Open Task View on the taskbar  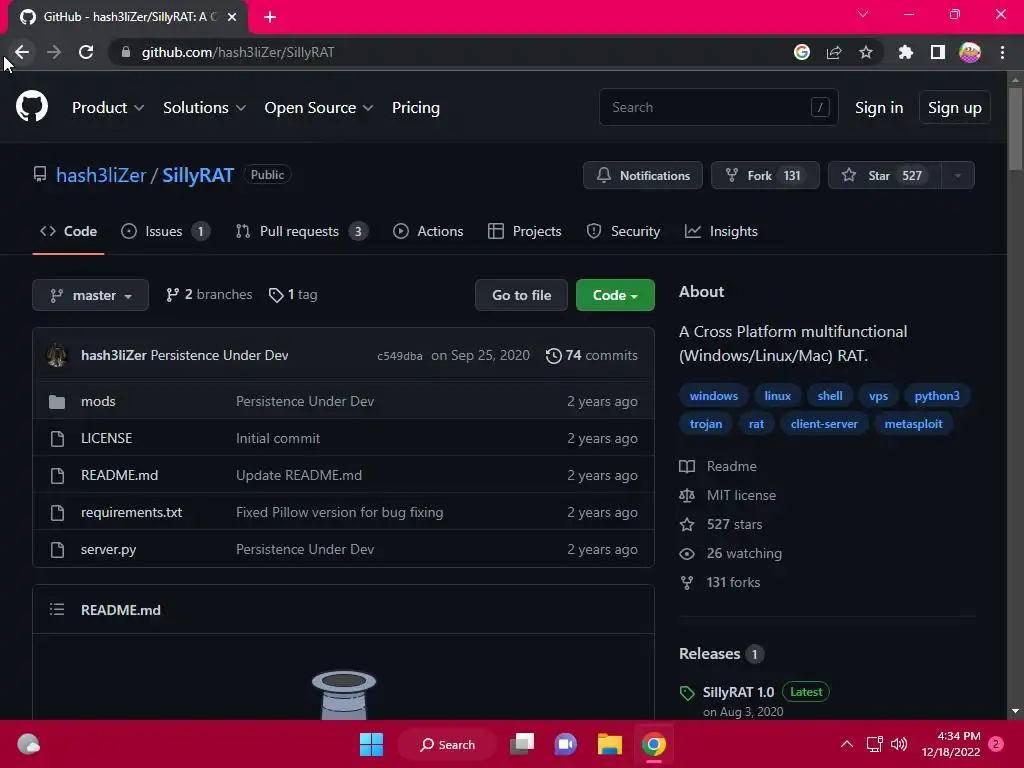(x=522, y=744)
